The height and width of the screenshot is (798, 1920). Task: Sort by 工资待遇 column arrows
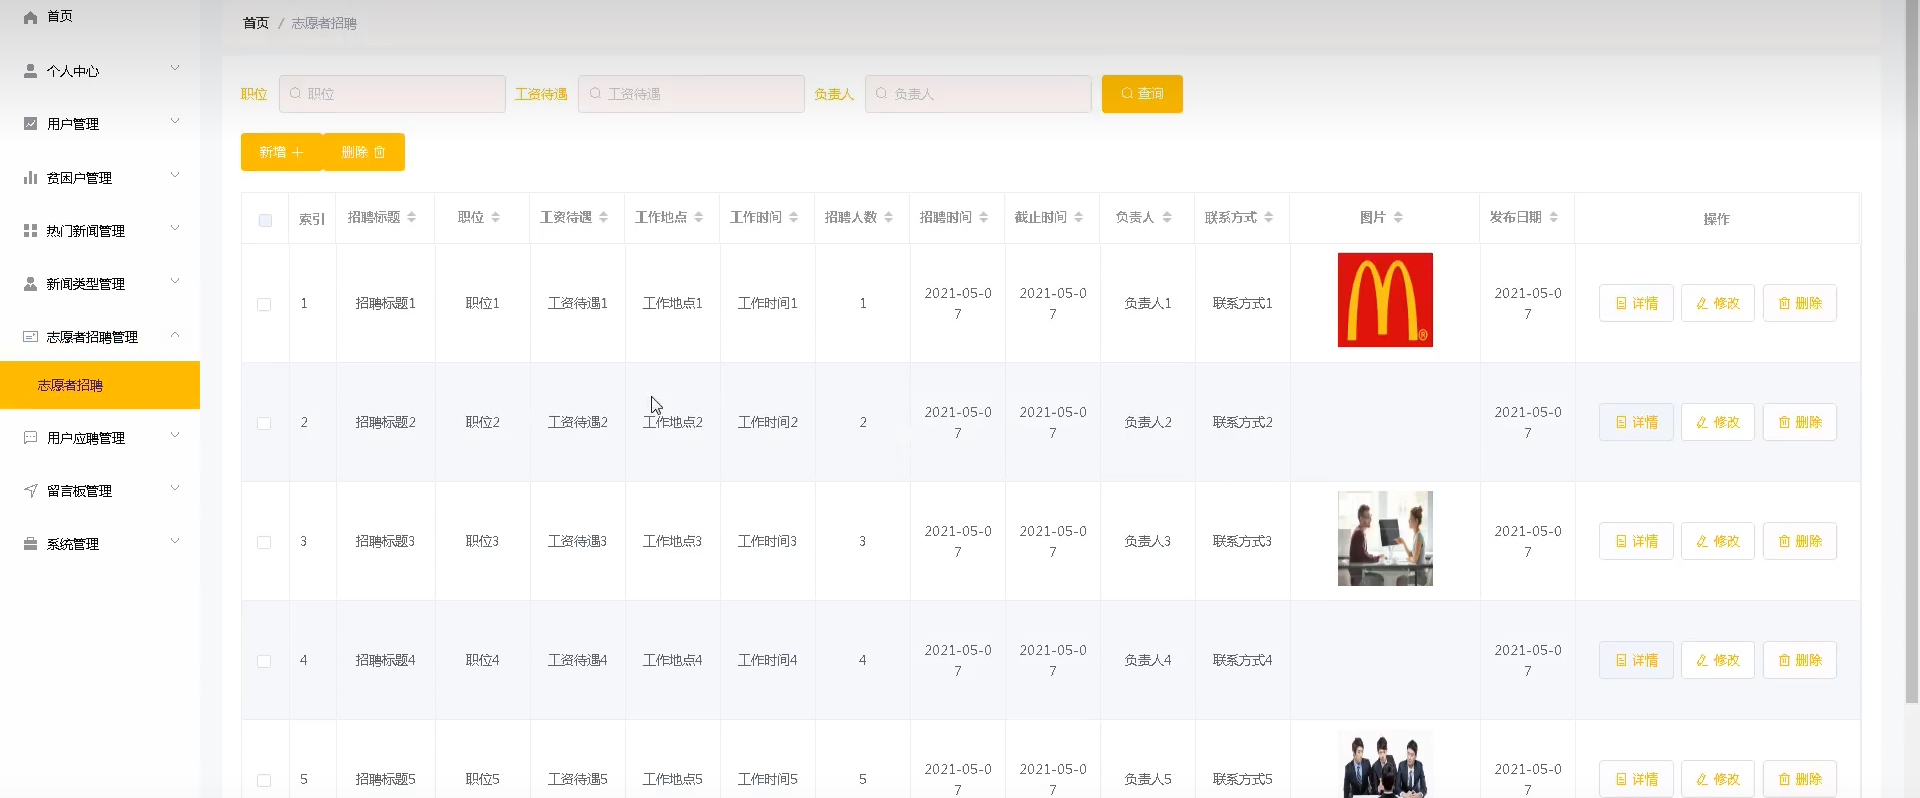(x=604, y=217)
